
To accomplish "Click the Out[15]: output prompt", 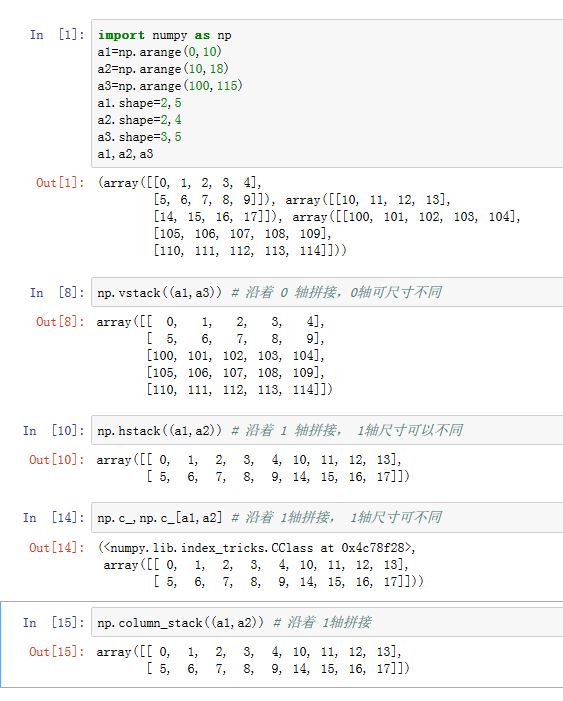I will coord(57,651).
